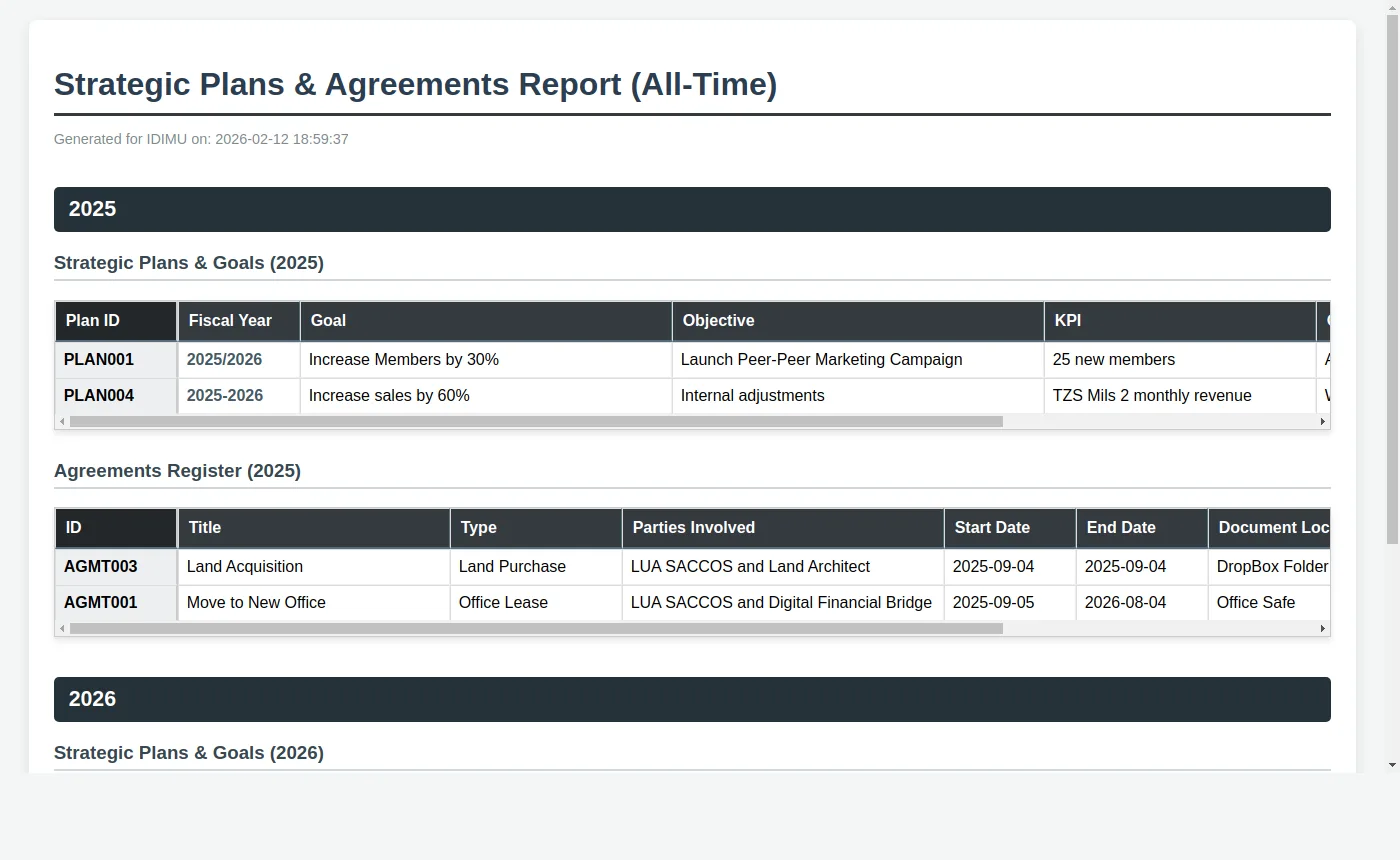Click end date 2026-08-04
Screen dimensions: 1400x860
pyautogui.click(x=1142, y=603)
